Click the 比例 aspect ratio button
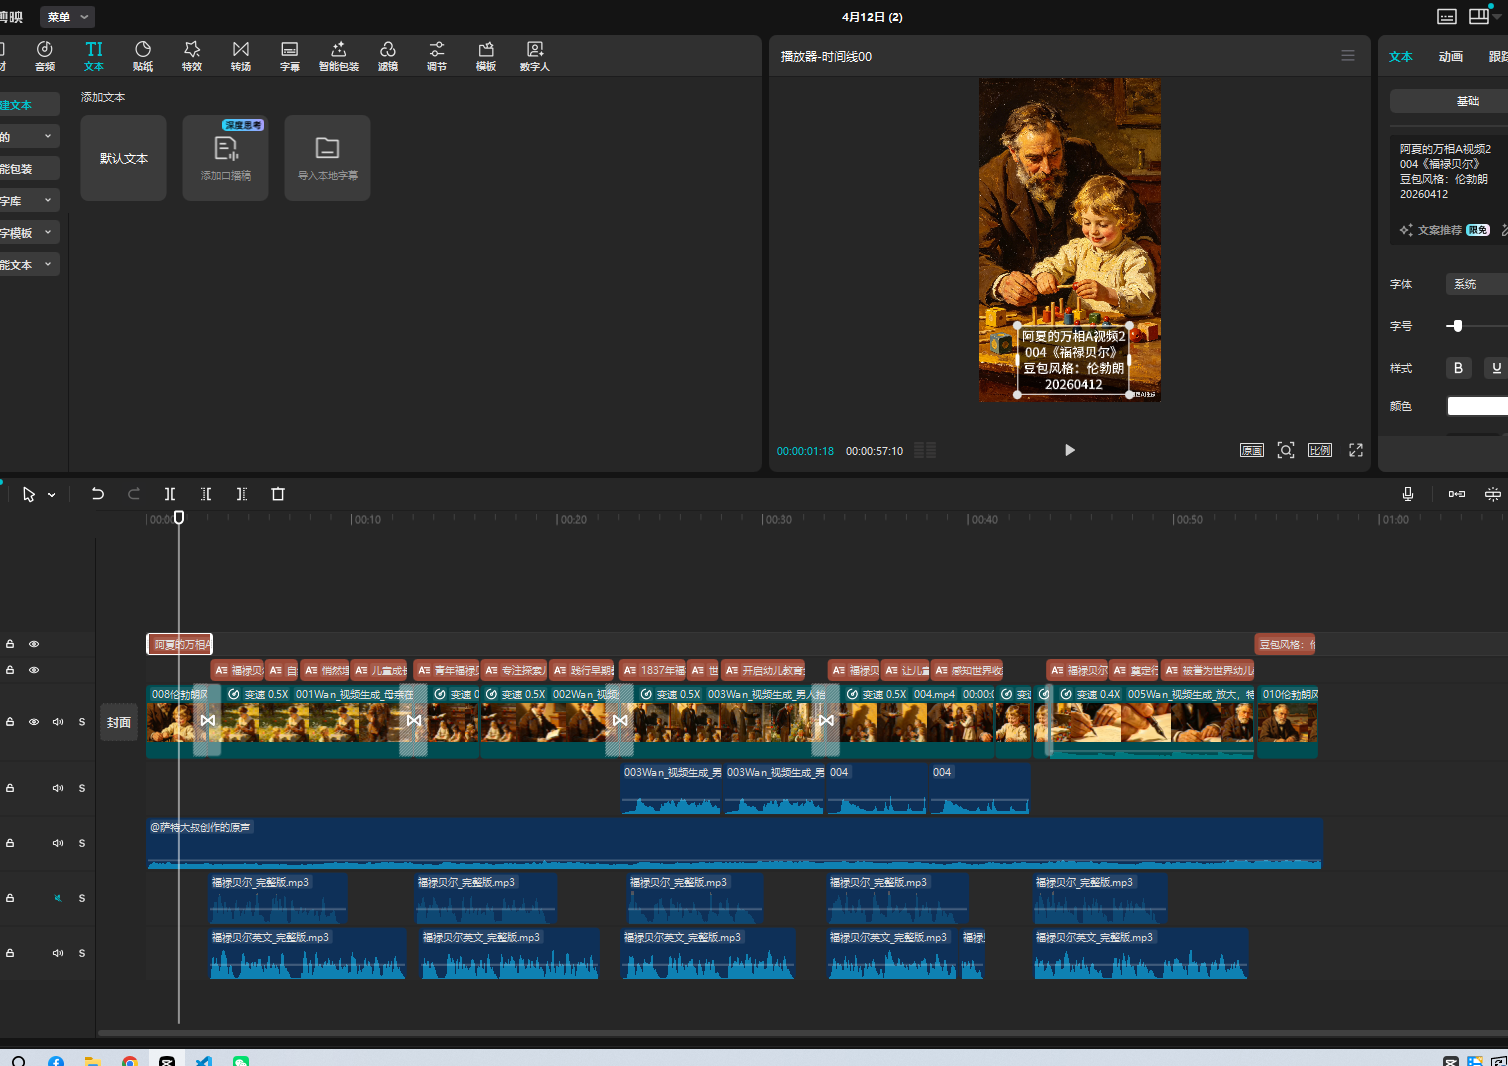1508x1066 pixels. (1320, 450)
